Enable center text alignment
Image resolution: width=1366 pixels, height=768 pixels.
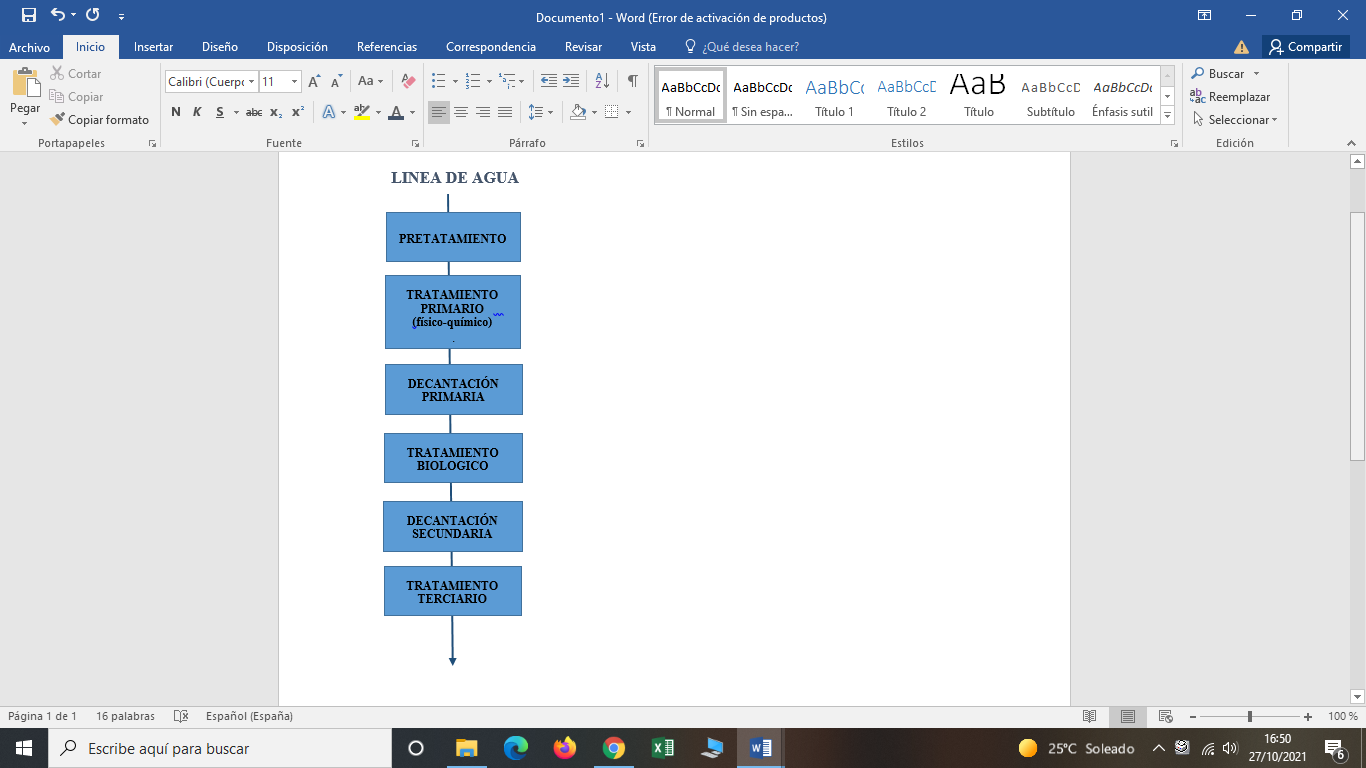(461, 112)
